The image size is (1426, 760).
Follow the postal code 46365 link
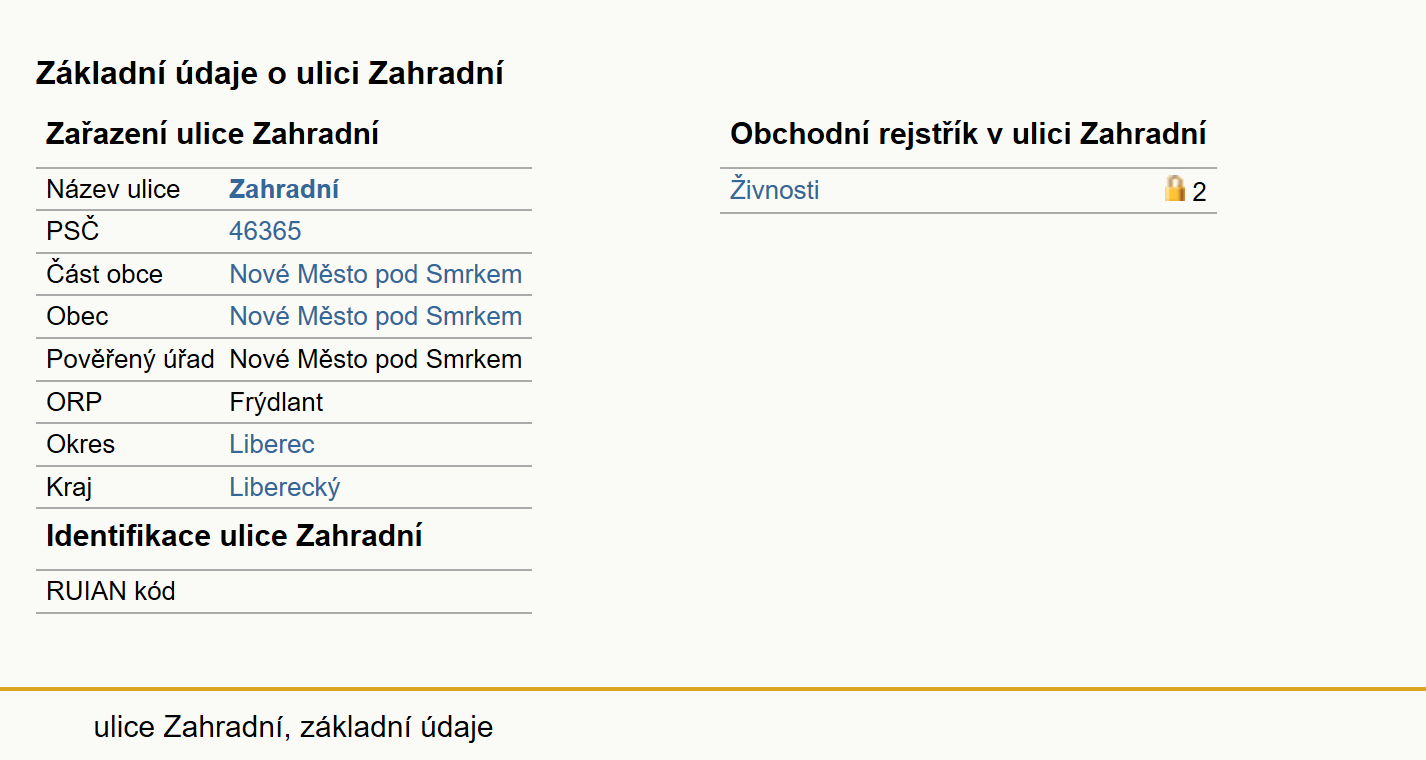tap(265, 231)
